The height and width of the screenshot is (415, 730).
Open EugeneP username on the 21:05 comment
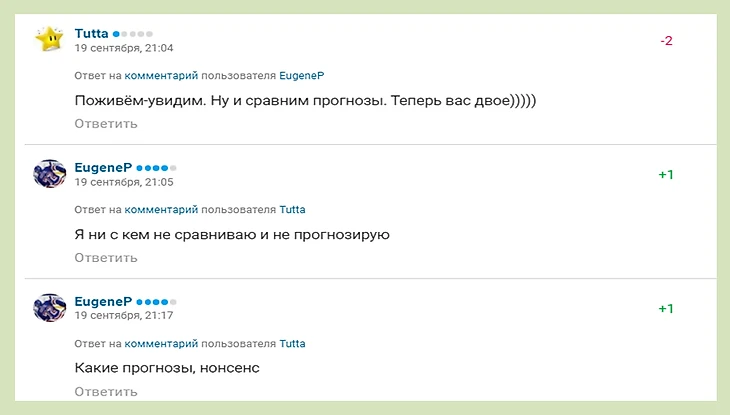click(x=103, y=168)
